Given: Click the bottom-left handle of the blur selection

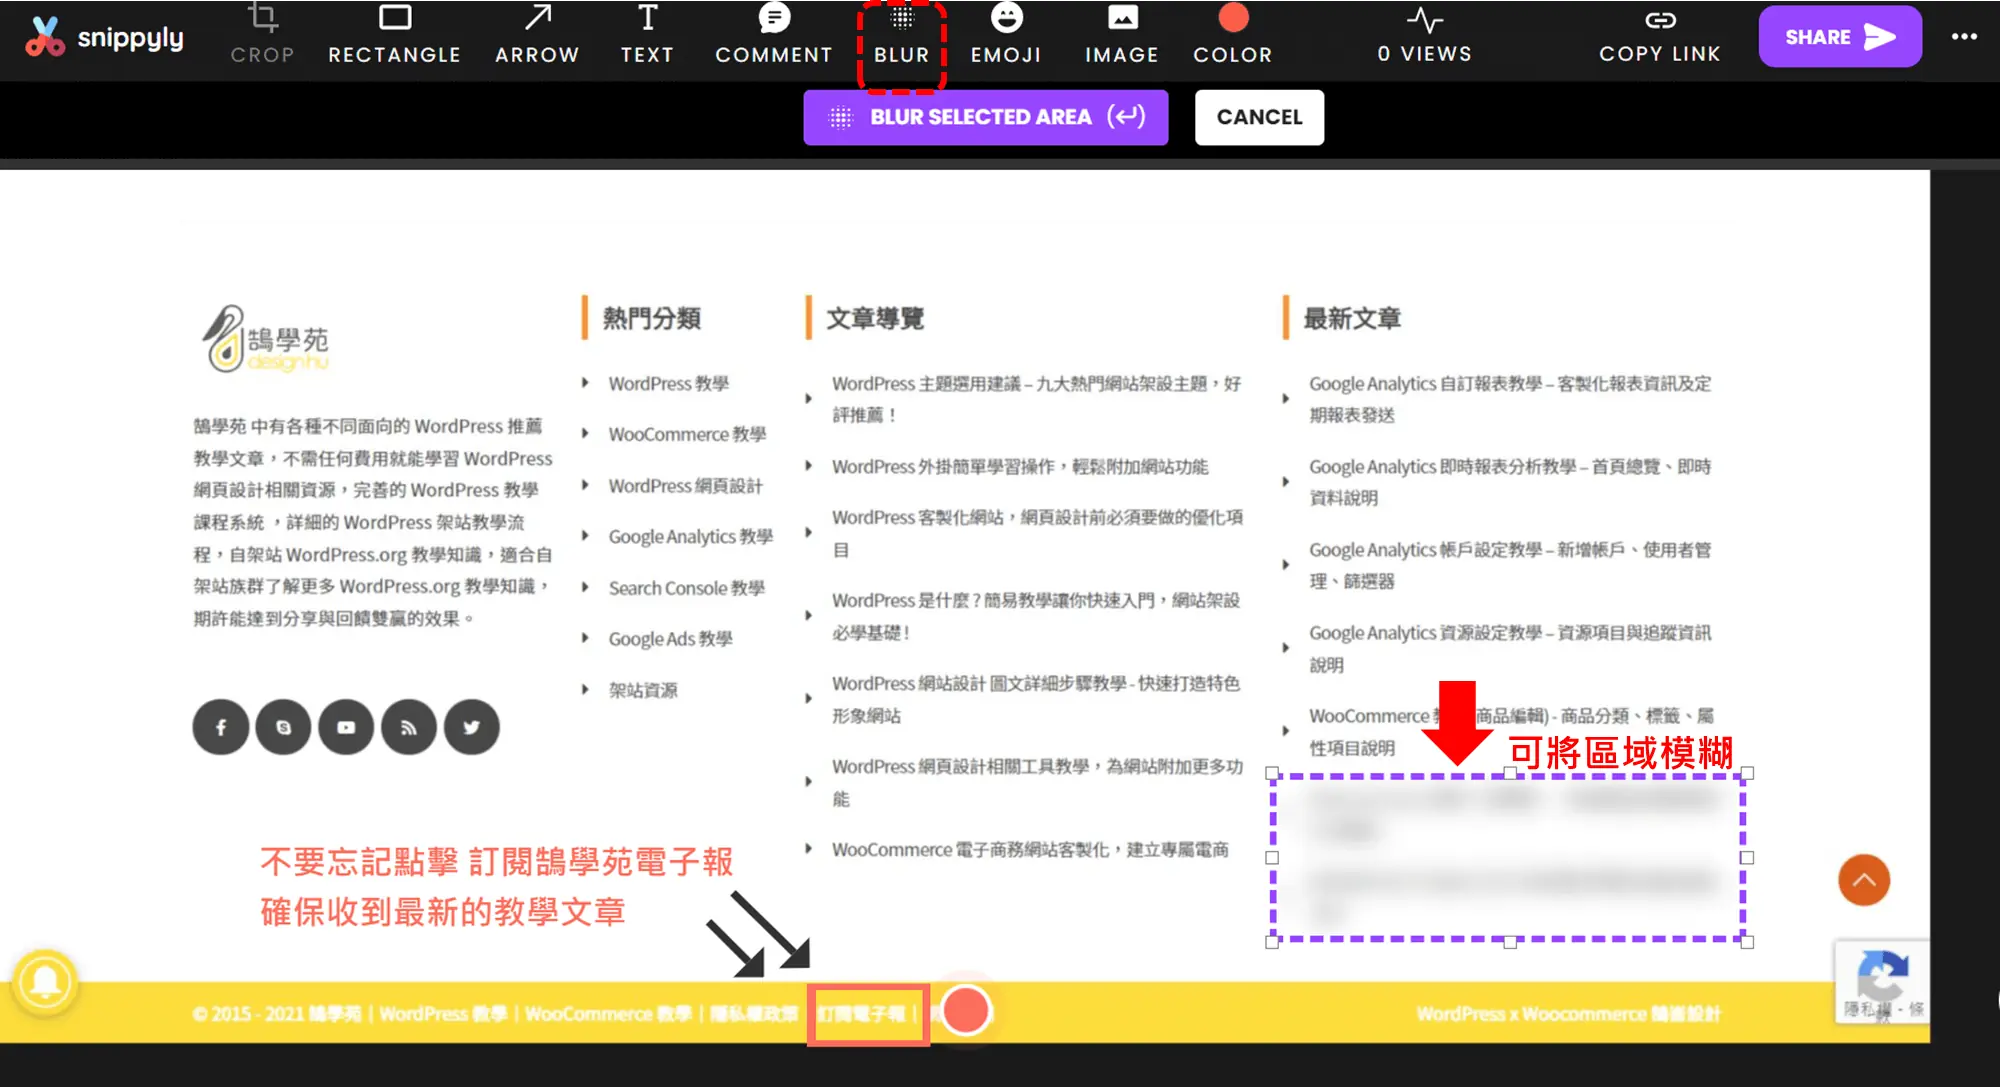Looking at the screenshot, I should [x=1272, y=942].
